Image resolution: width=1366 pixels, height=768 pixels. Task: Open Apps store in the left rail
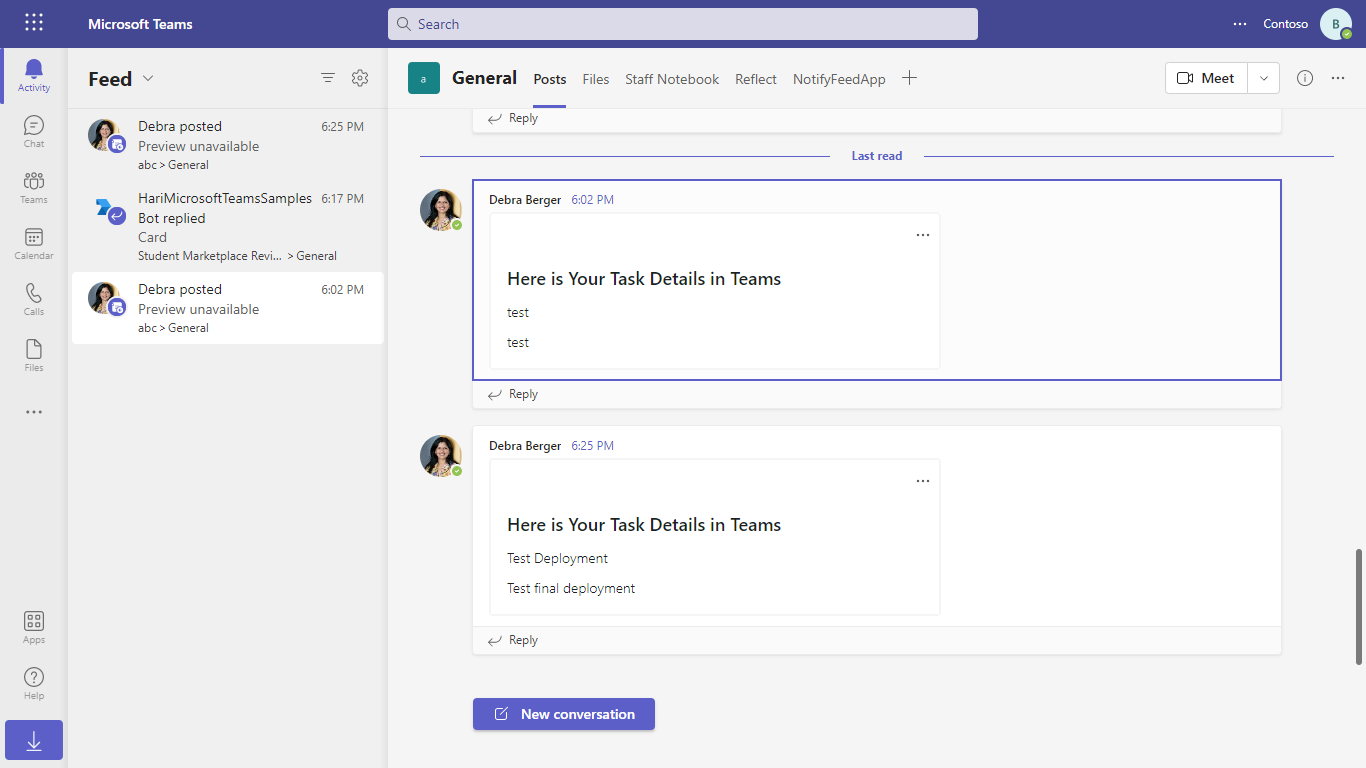tap(34, 628)
